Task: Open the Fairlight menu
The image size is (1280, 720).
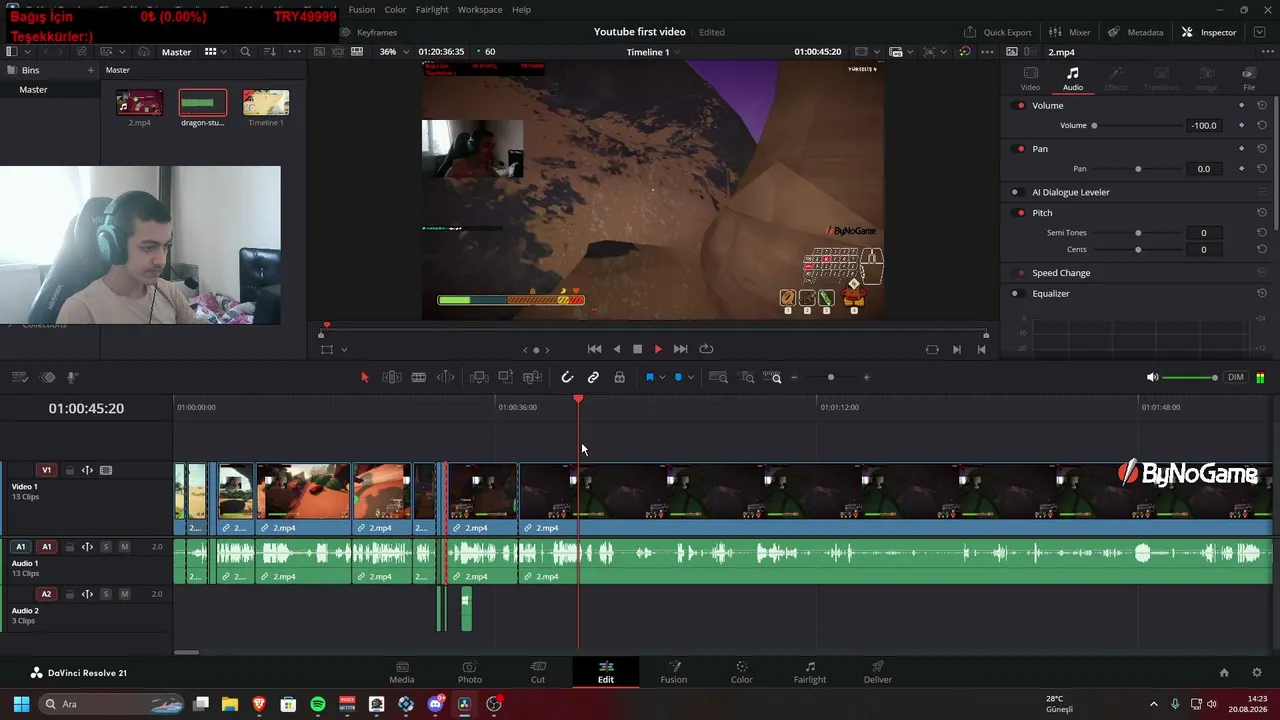Action: 432,9
